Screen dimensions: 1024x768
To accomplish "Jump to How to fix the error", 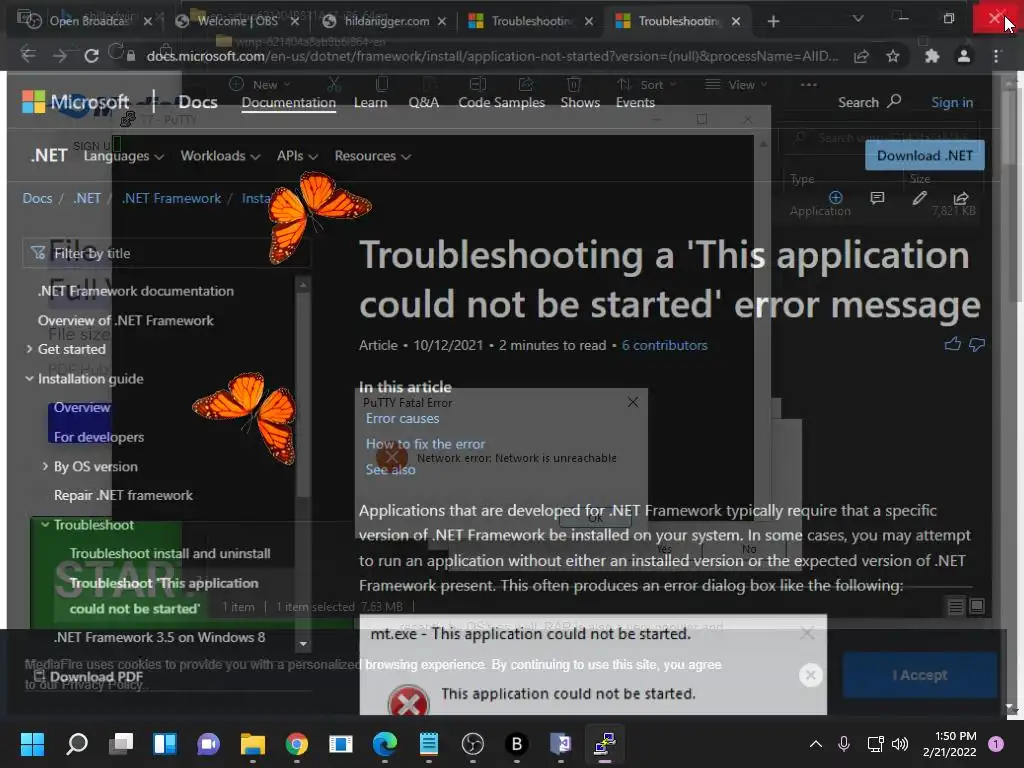I will click(425, 444).
